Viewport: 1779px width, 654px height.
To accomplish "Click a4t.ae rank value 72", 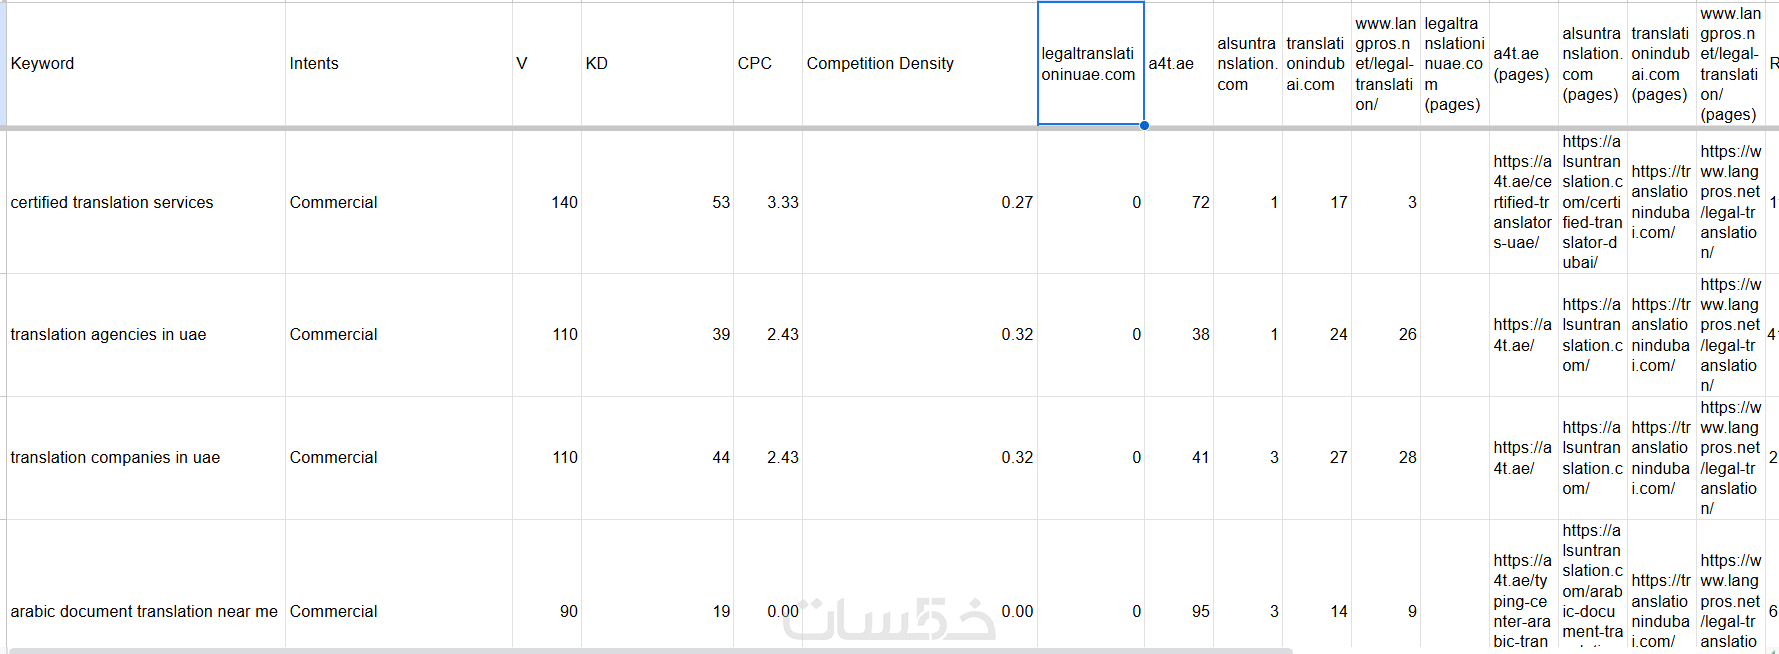I will pos(1178,202).
